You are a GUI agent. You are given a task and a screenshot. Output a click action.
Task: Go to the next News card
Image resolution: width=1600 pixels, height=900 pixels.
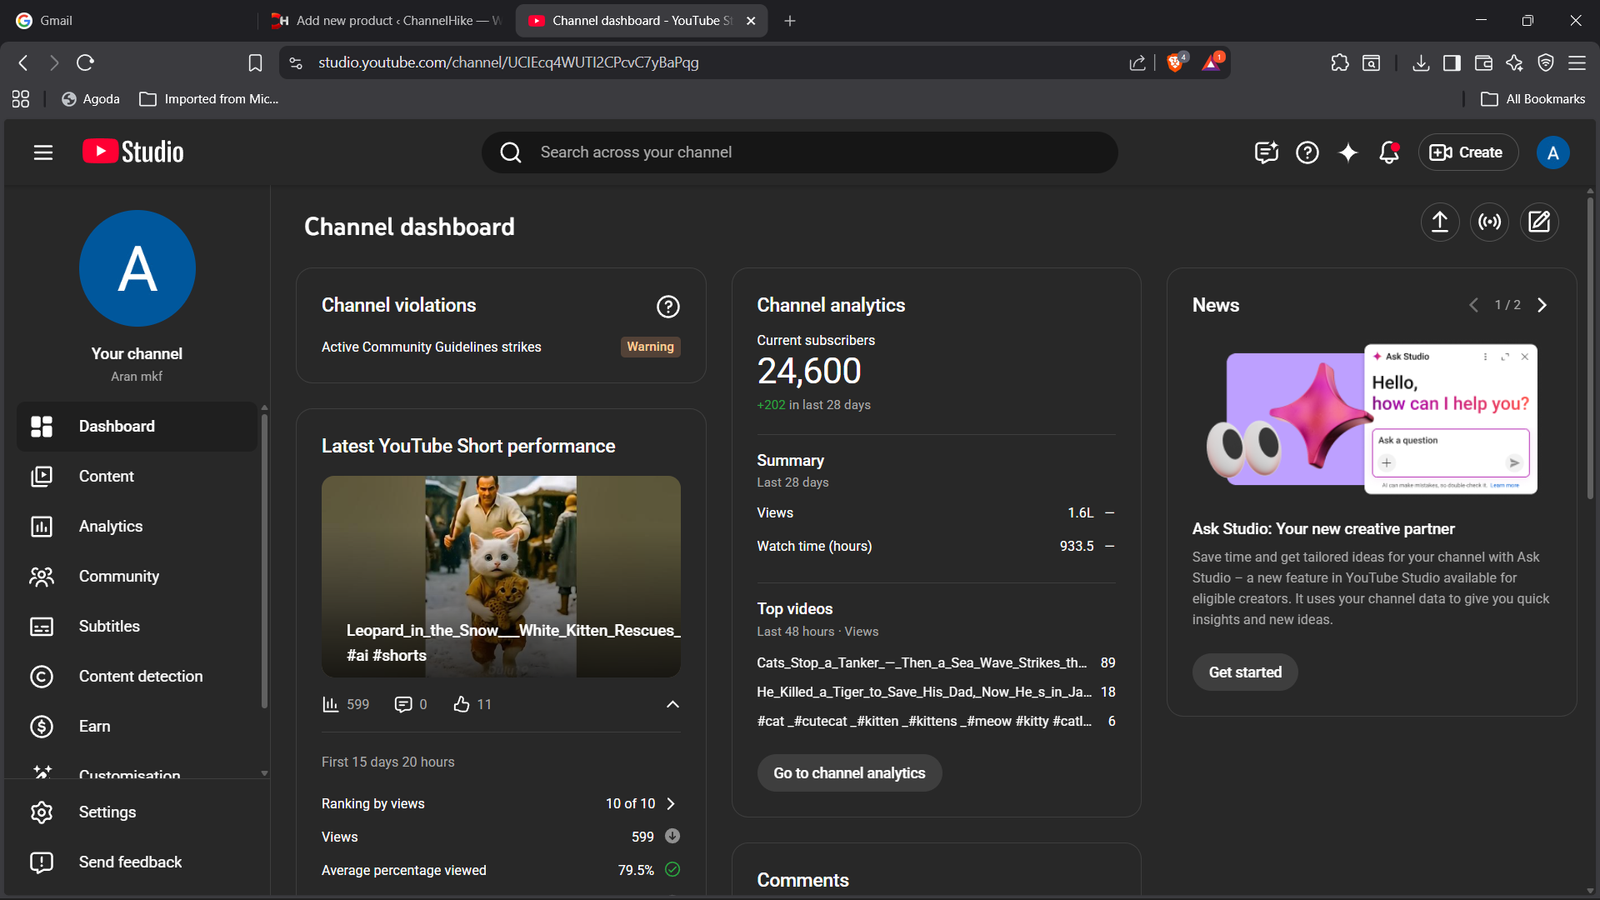pos(1542,305)
